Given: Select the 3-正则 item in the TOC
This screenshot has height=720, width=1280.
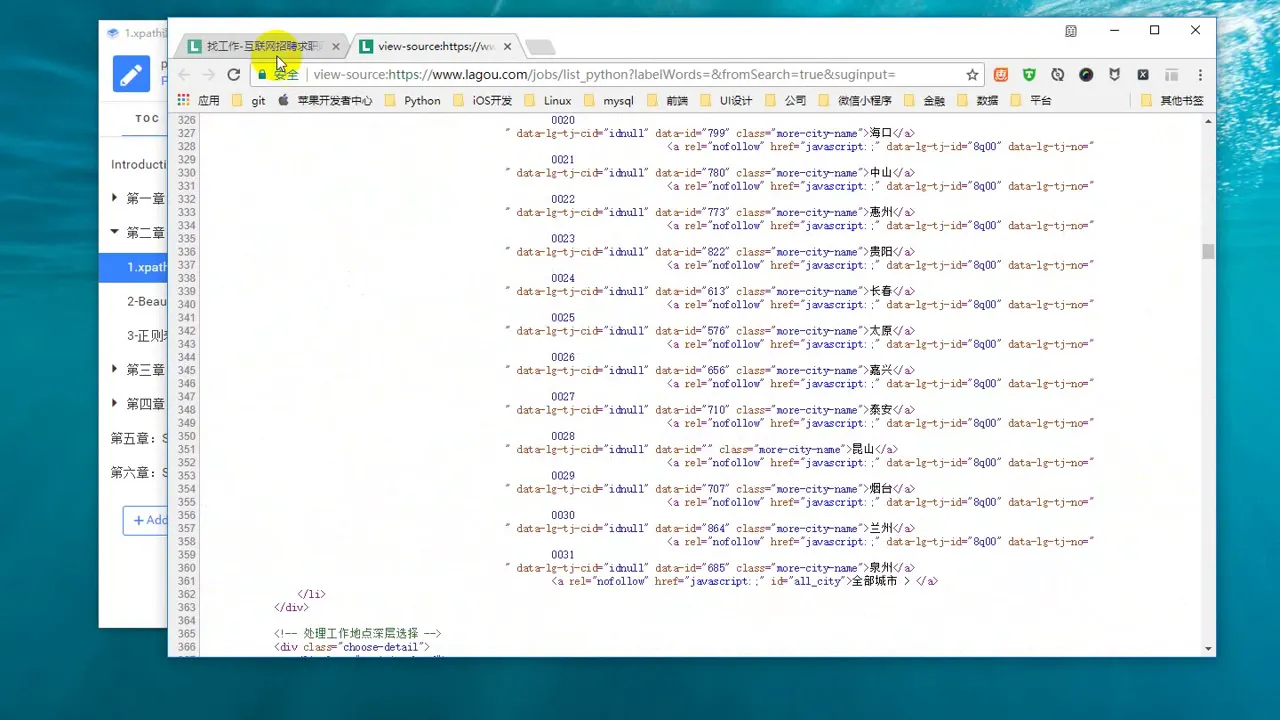Looking at the screenshot, I should click(146, 335).
